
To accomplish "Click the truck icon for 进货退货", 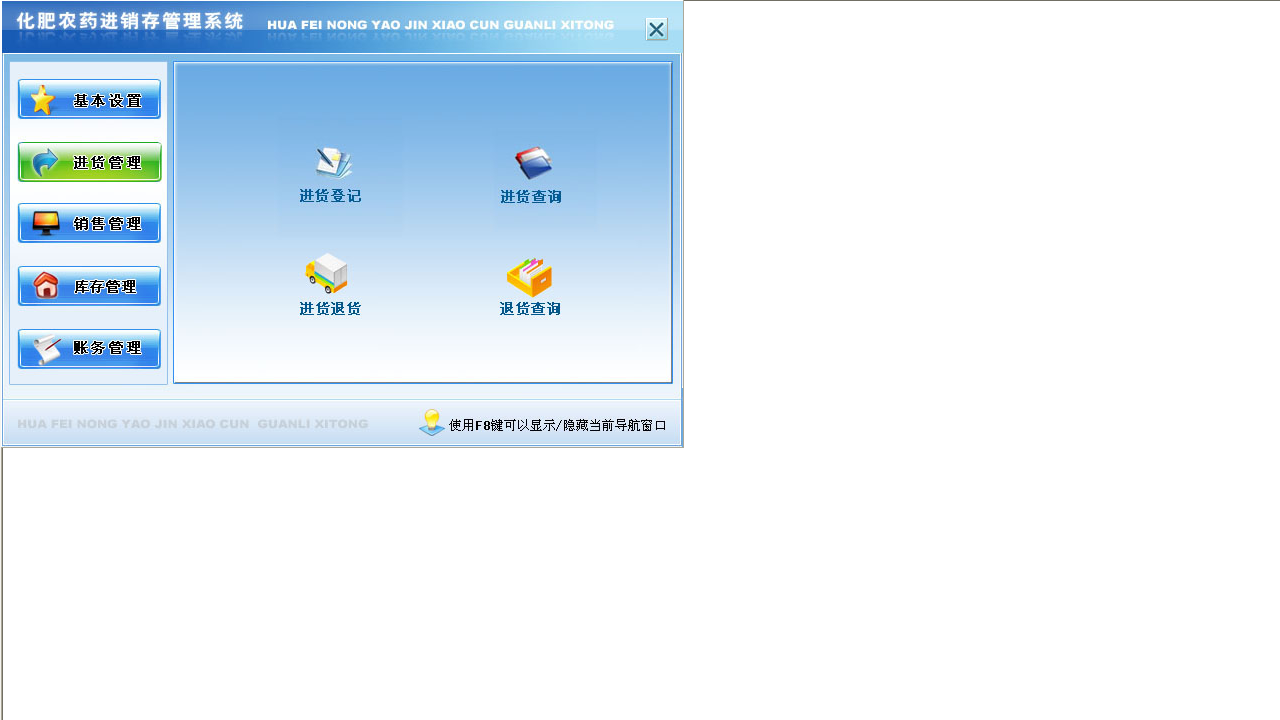I will 327,272.
